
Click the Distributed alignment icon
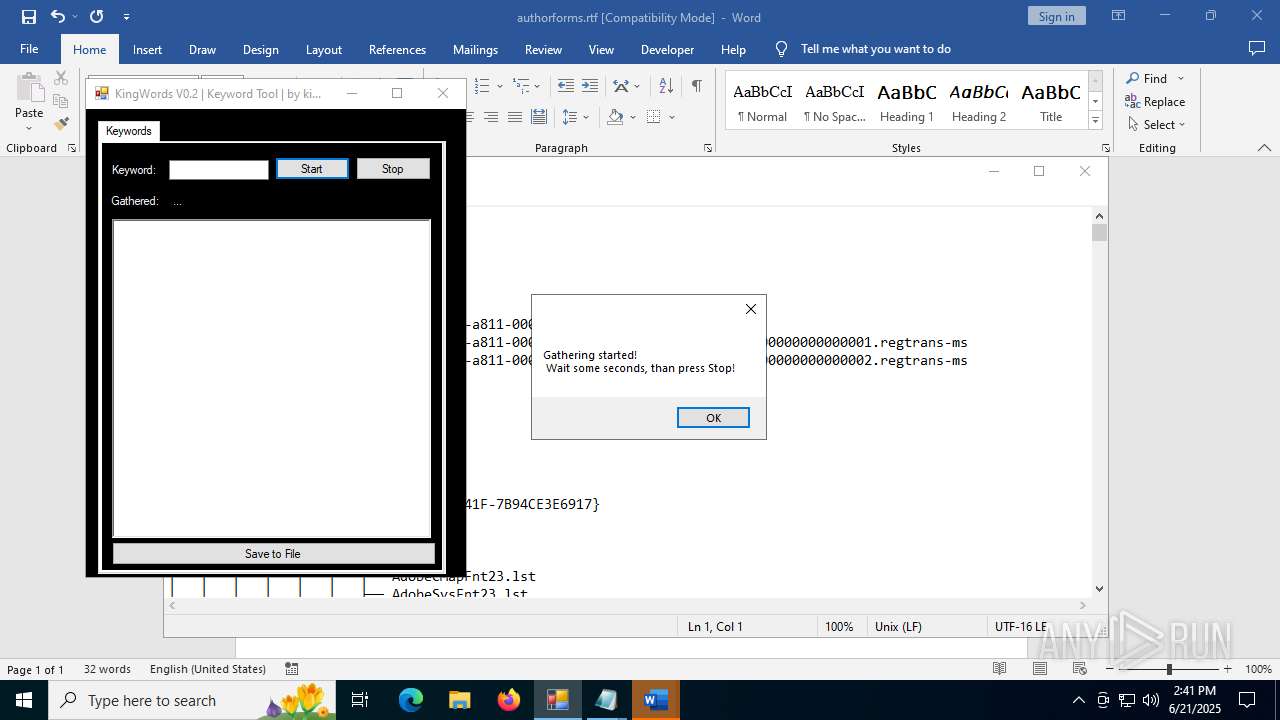tap(539, 117)
